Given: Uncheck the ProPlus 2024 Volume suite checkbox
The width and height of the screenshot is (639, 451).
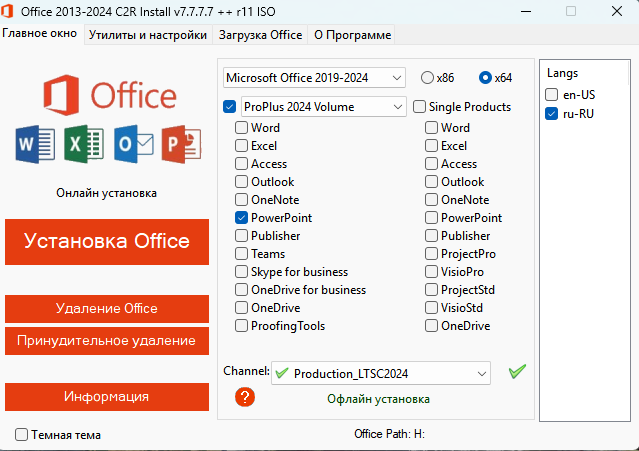Looking at the screenshot, I should pyautogui.click(x=229, y=107).
